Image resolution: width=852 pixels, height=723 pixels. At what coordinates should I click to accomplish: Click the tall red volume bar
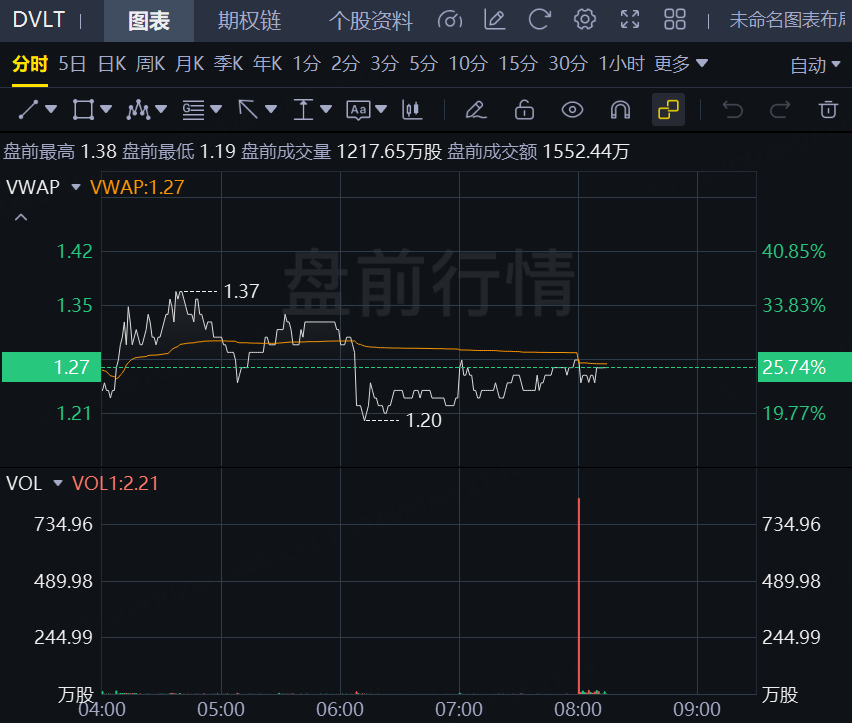tap(579, 595)
